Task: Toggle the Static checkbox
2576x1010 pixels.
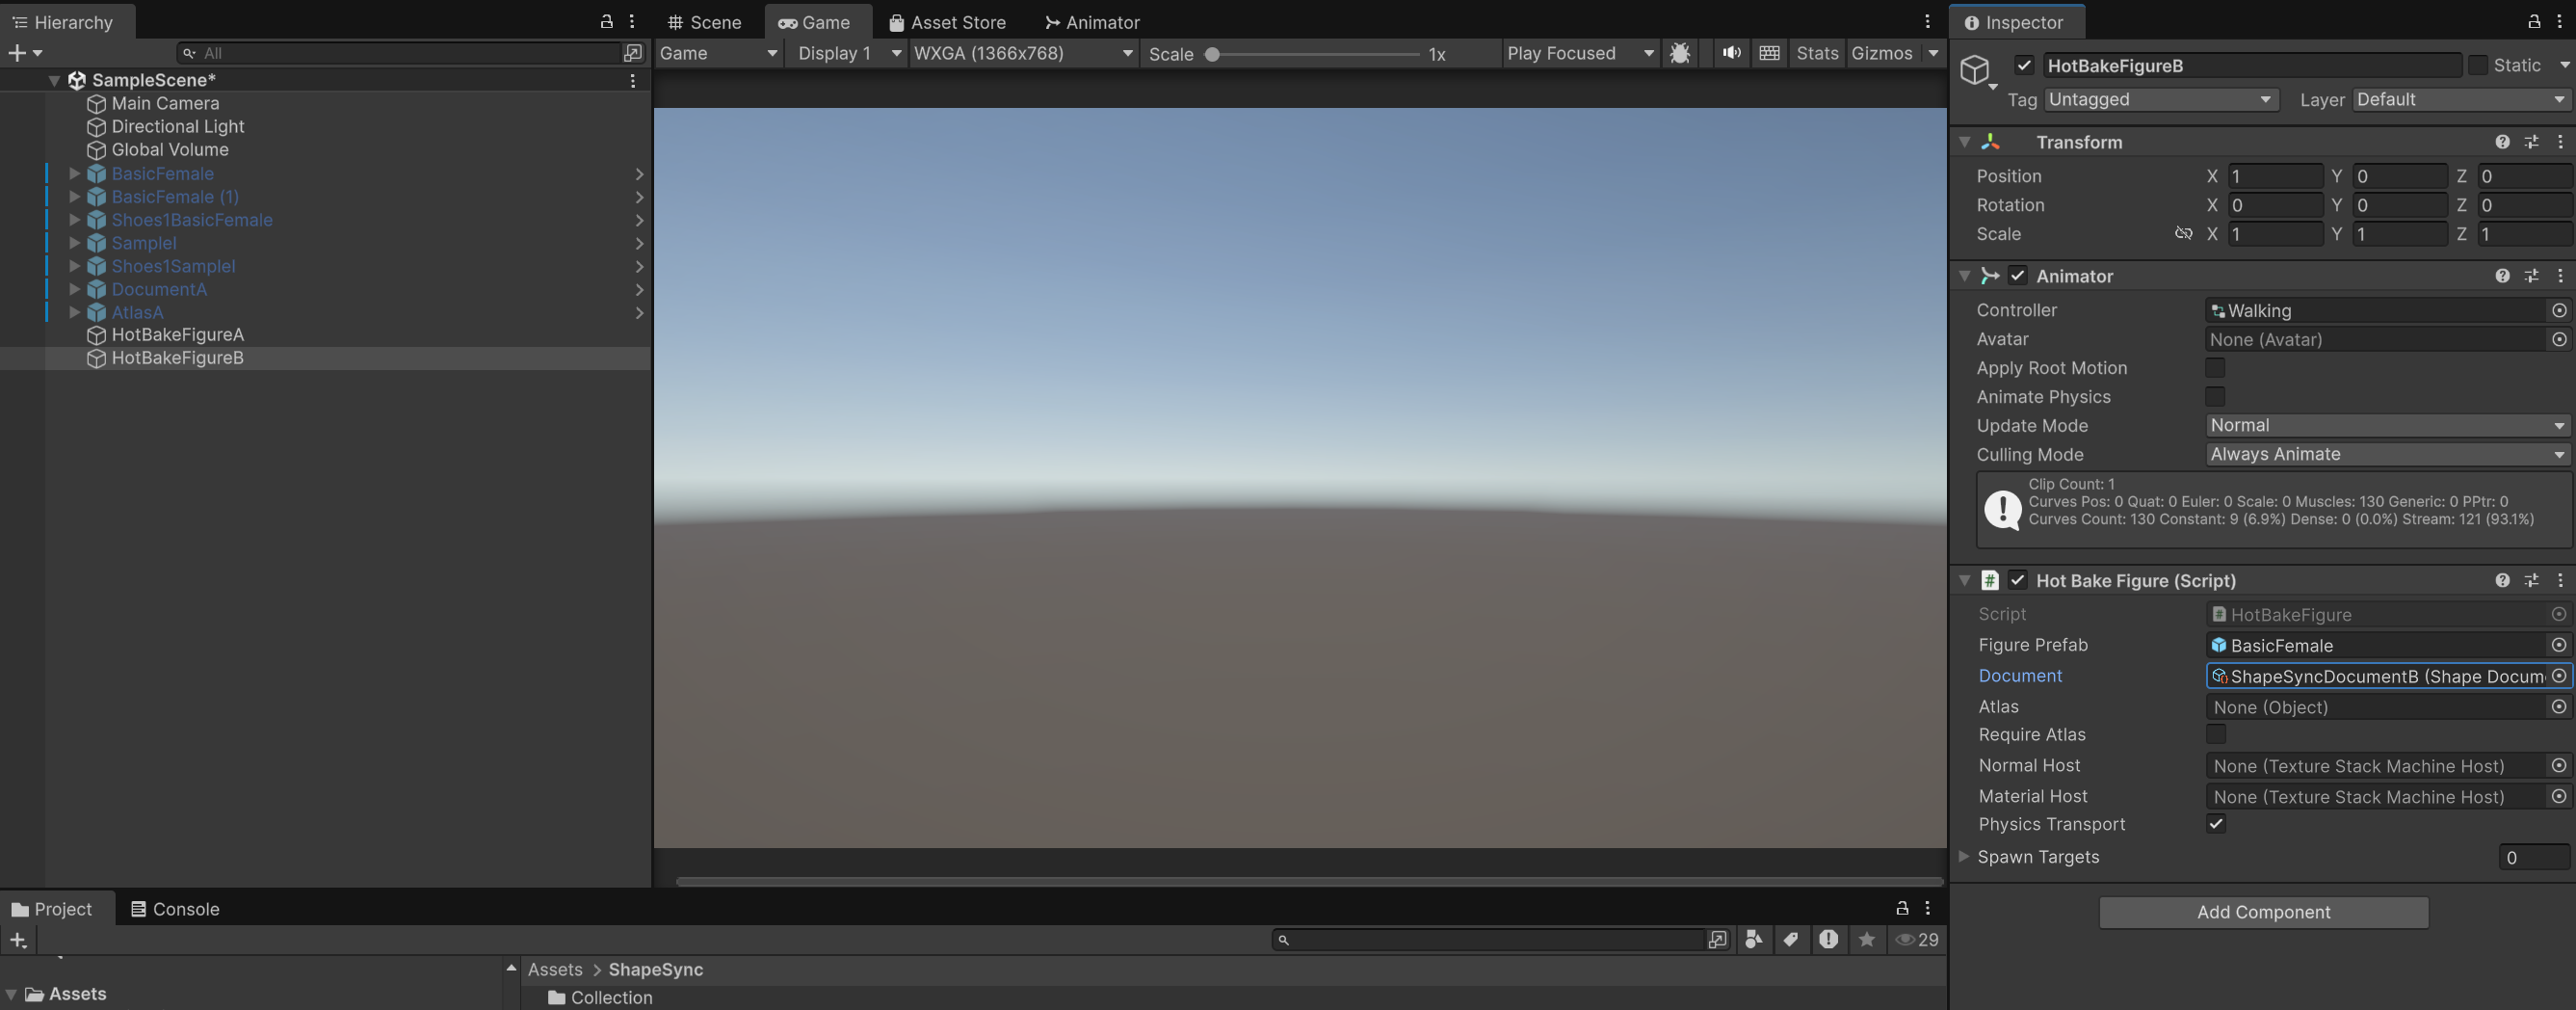Action: (x=2478, y=65)
